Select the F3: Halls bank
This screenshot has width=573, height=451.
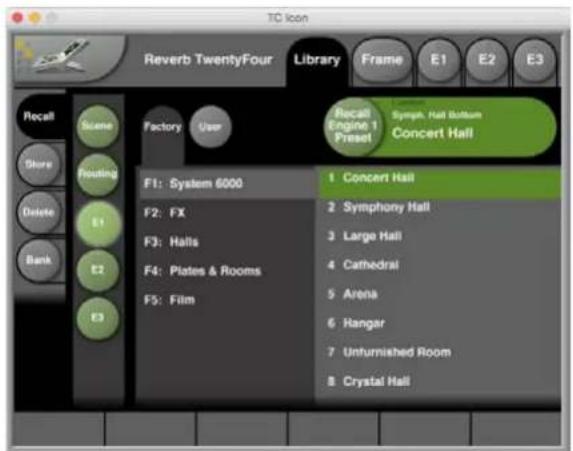[227, 242]
